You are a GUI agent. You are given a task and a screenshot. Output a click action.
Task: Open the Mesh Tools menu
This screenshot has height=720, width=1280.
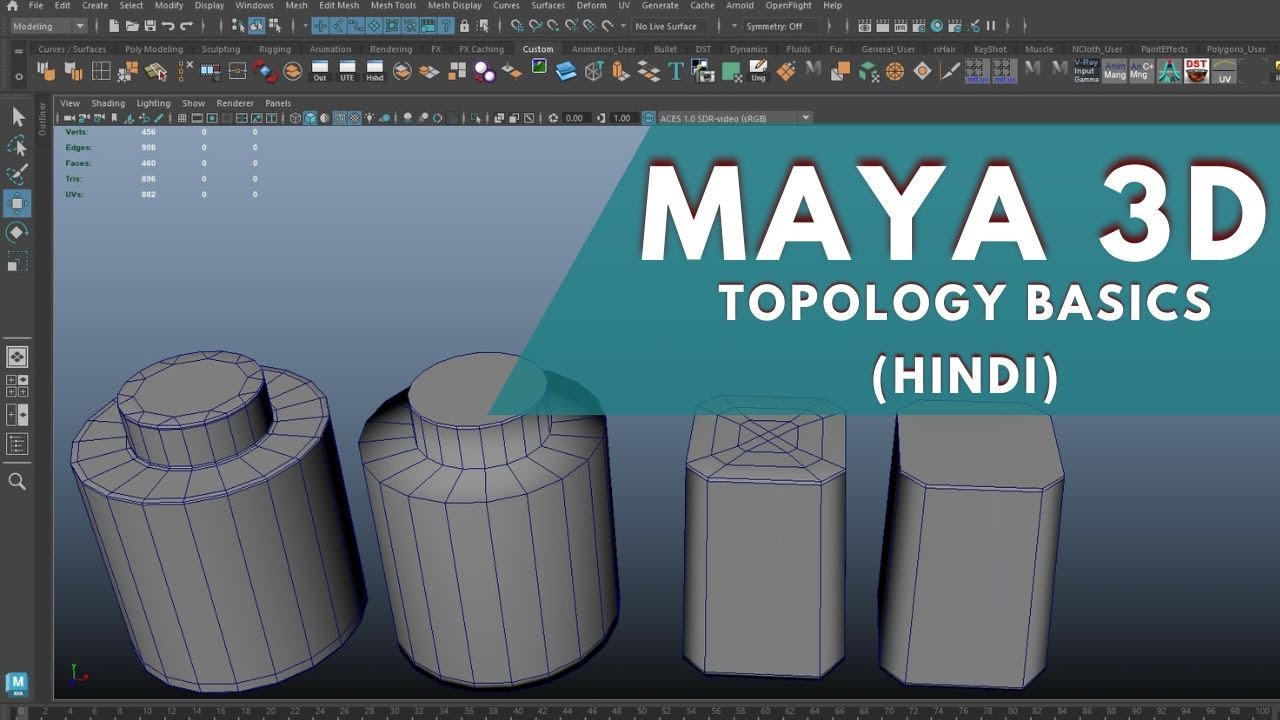click(393, 5)
